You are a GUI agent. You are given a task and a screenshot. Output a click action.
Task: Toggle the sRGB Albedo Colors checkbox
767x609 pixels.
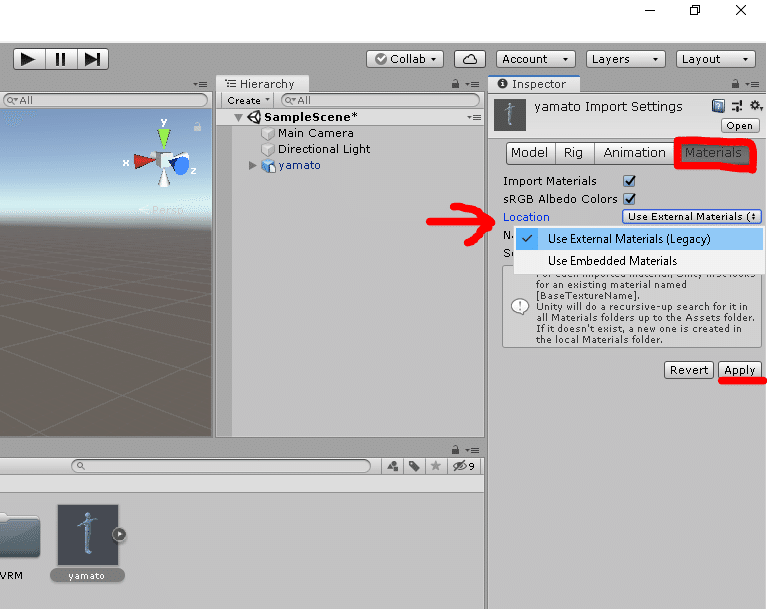(630, 199)
